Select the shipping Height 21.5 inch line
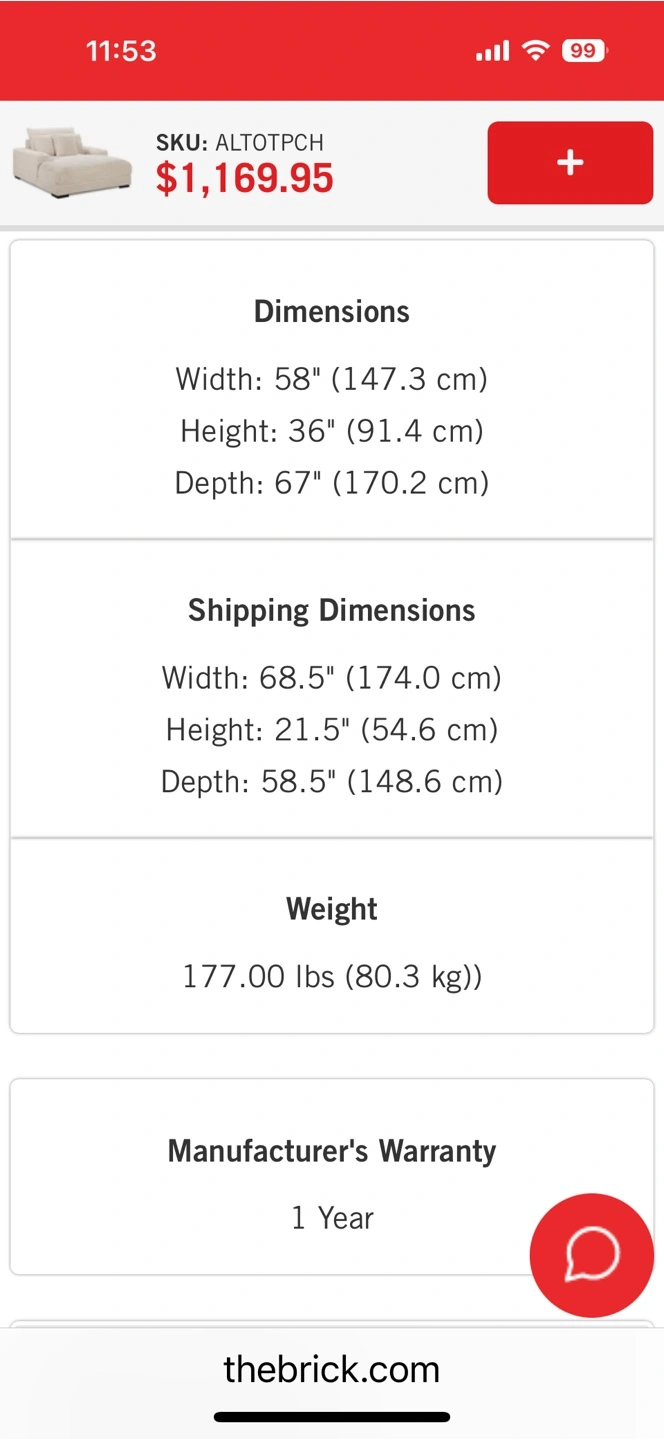Viewport: 664px width, 1440px height. point(332,729)
